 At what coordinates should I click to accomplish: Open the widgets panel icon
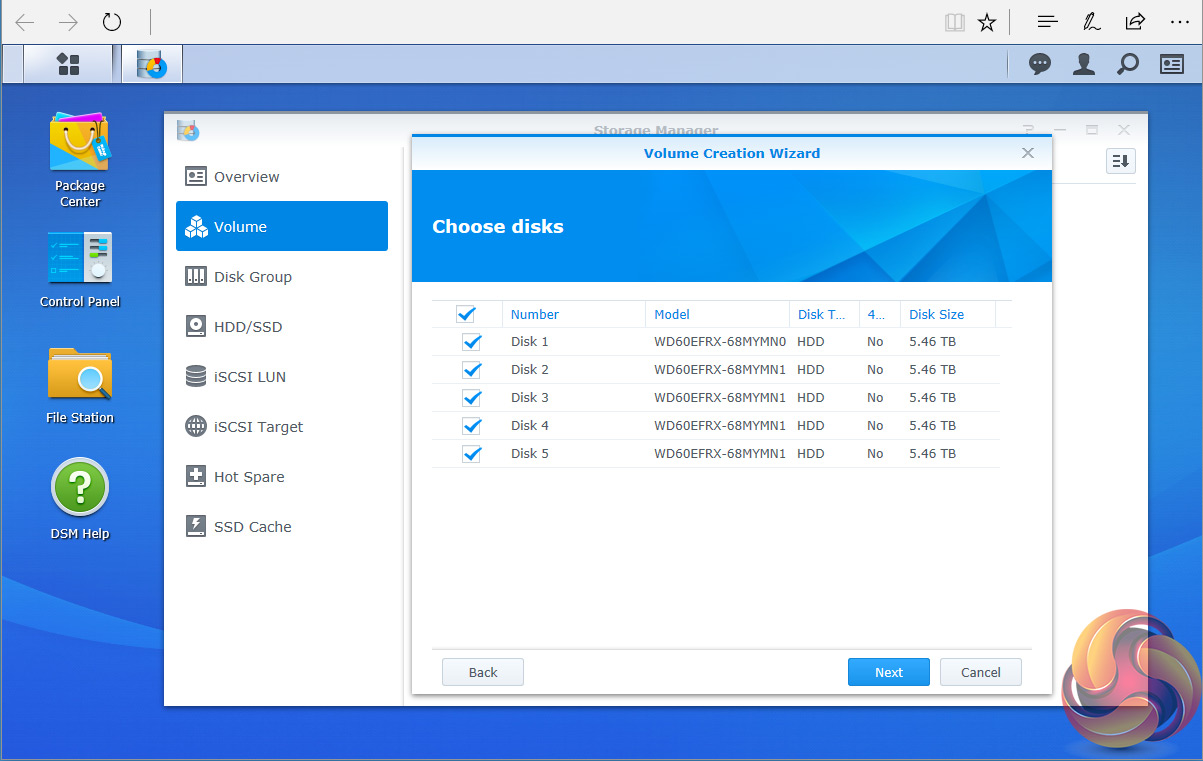(x=1171, y=64)
